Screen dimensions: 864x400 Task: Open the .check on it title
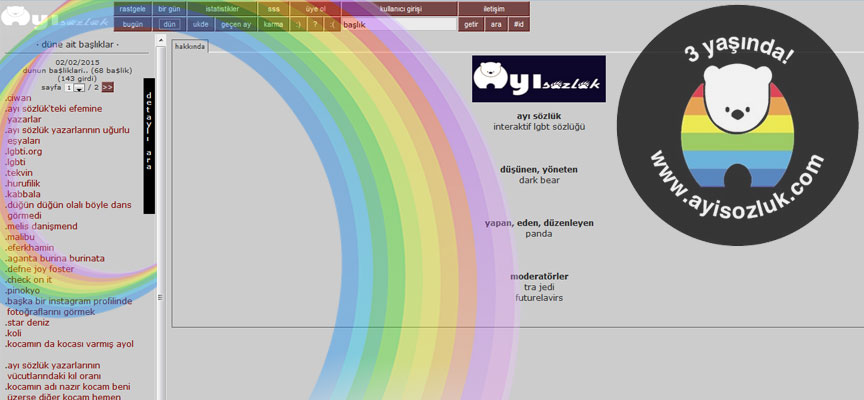coord(28,279)
